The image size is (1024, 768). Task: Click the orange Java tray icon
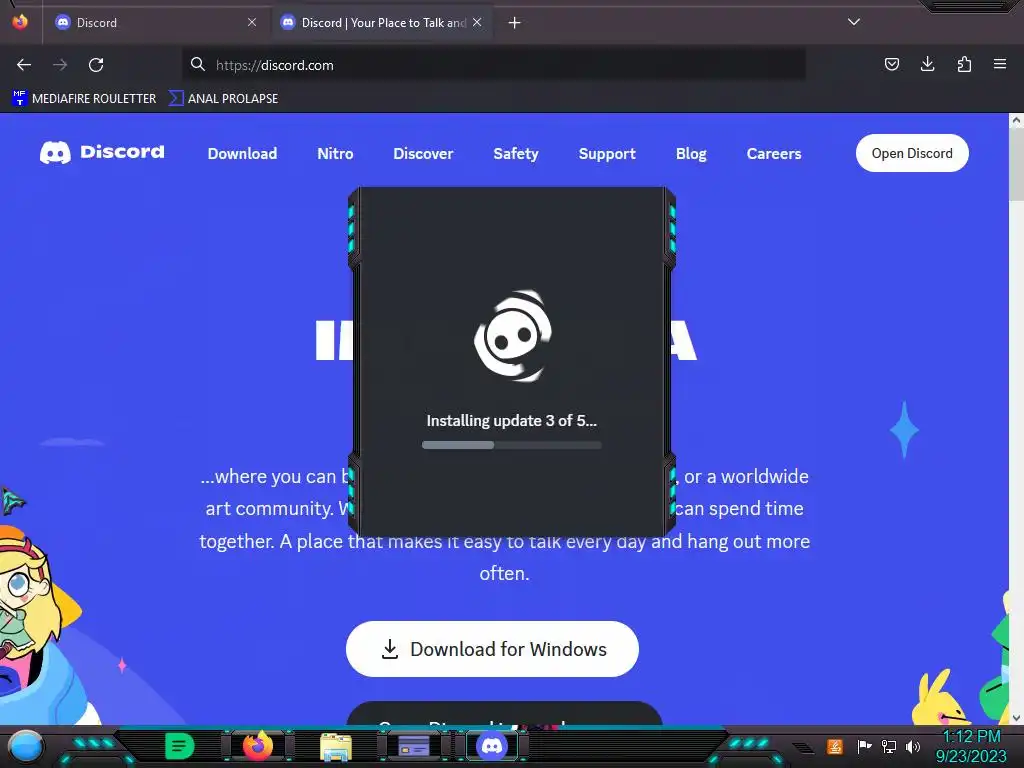[x=835, y=746]
